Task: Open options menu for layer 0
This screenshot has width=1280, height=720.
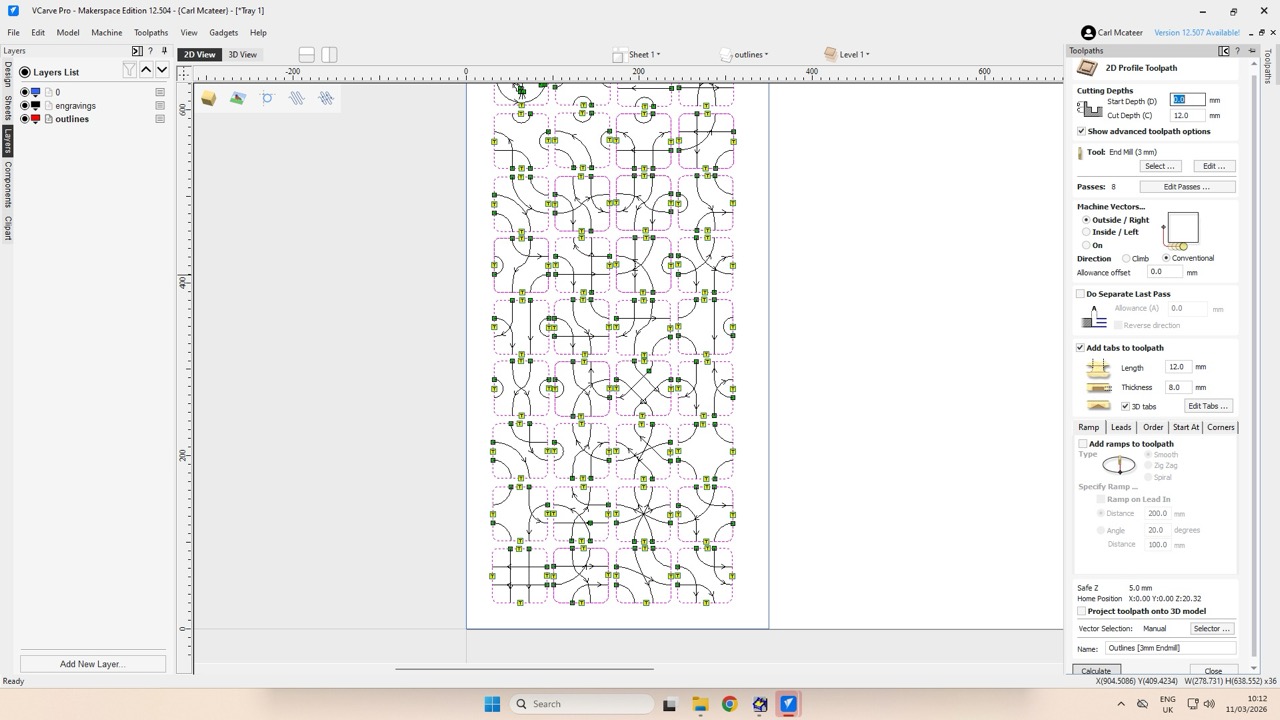Action: point(160,92)
